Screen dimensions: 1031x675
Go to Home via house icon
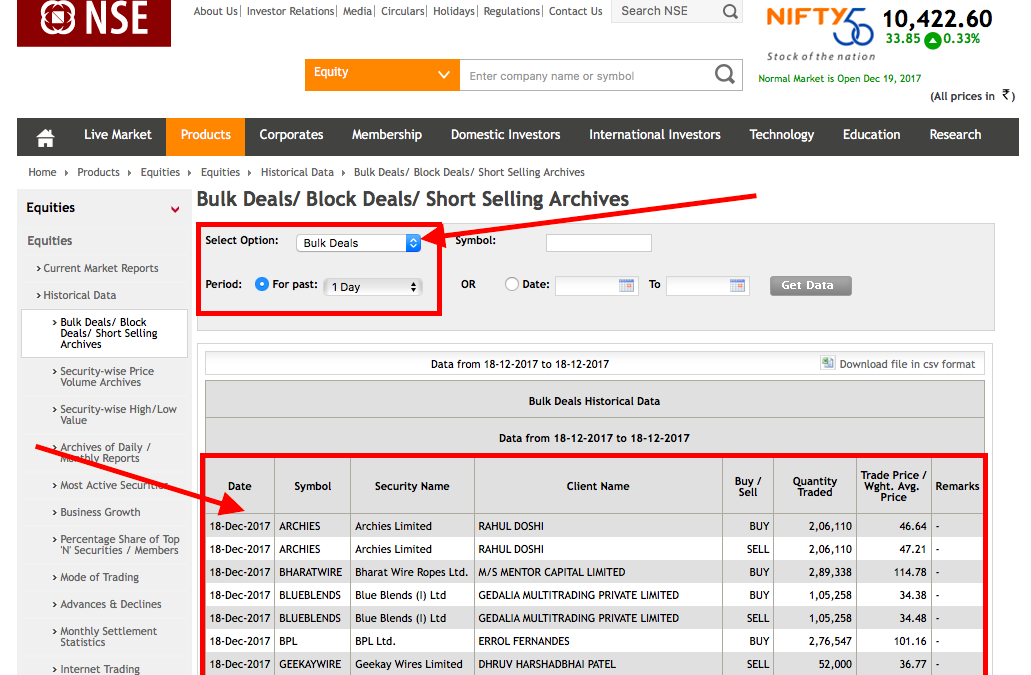click(x=45, y=137)
